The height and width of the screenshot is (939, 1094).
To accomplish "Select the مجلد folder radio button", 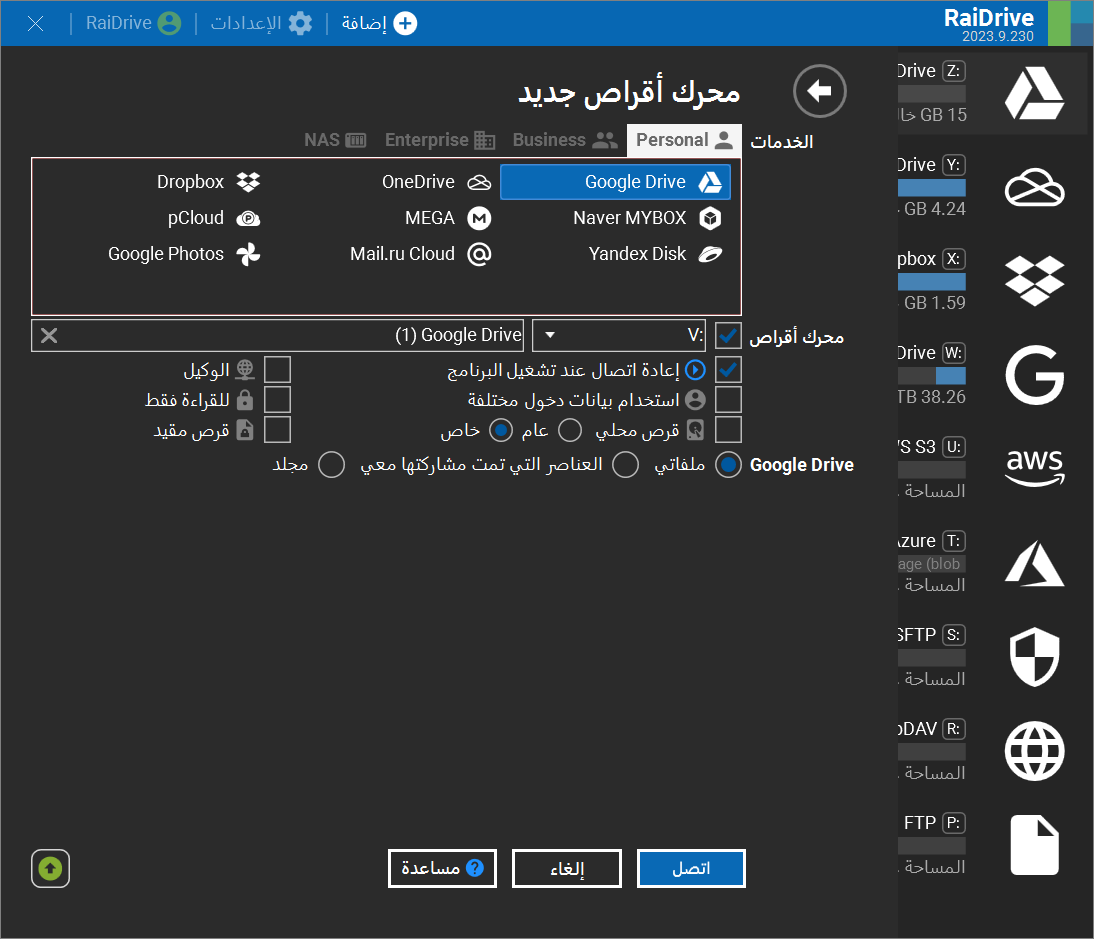I will pos(331,465).
